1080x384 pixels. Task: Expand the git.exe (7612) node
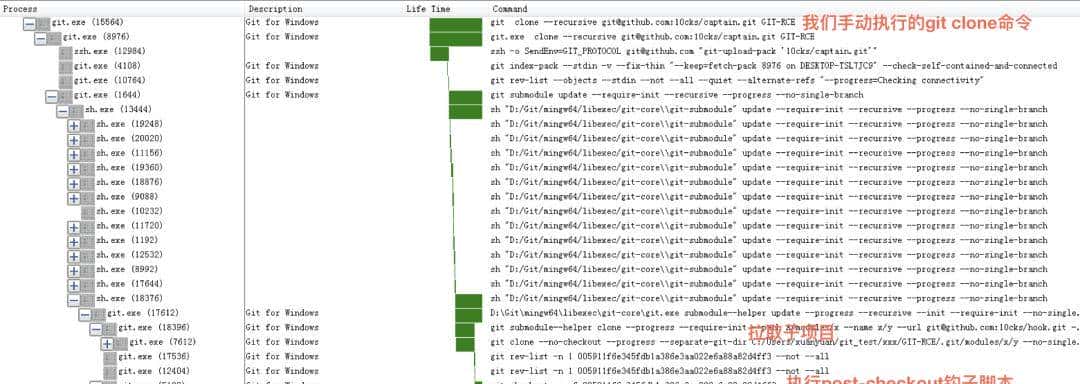107,343
